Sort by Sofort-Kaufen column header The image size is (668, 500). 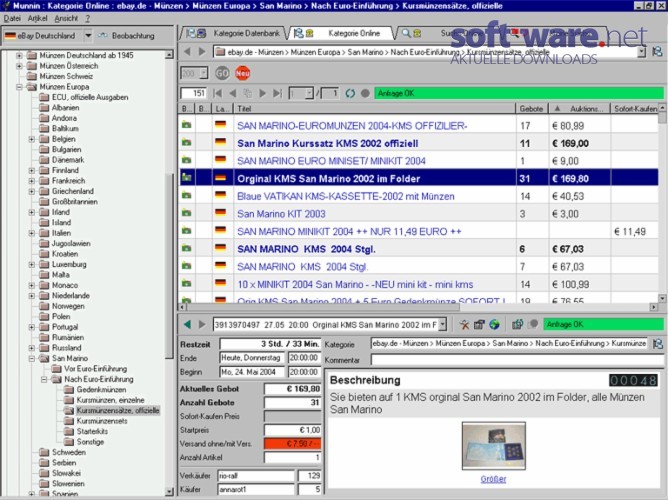point(635,109)
